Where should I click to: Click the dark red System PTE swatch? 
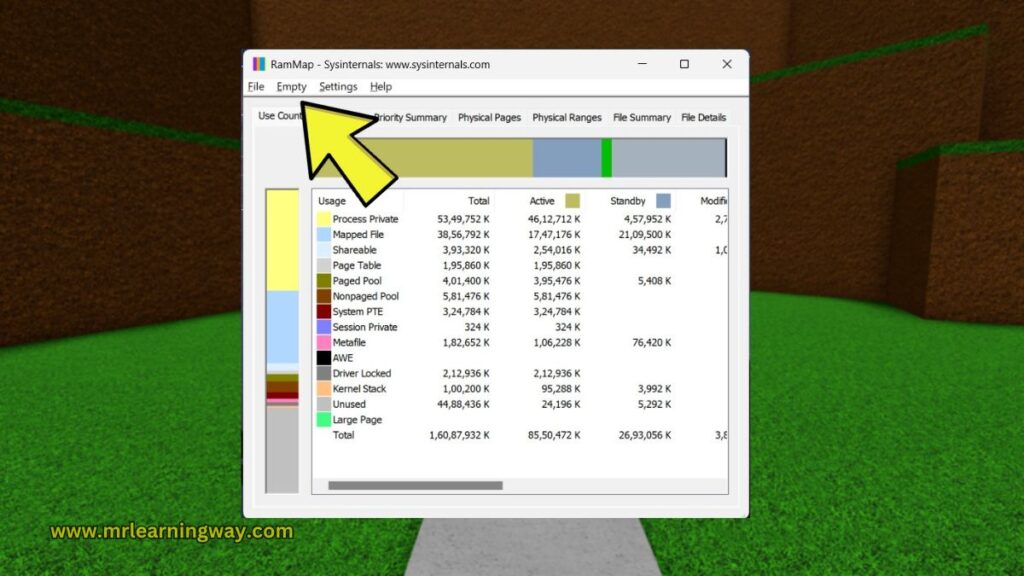324,311
